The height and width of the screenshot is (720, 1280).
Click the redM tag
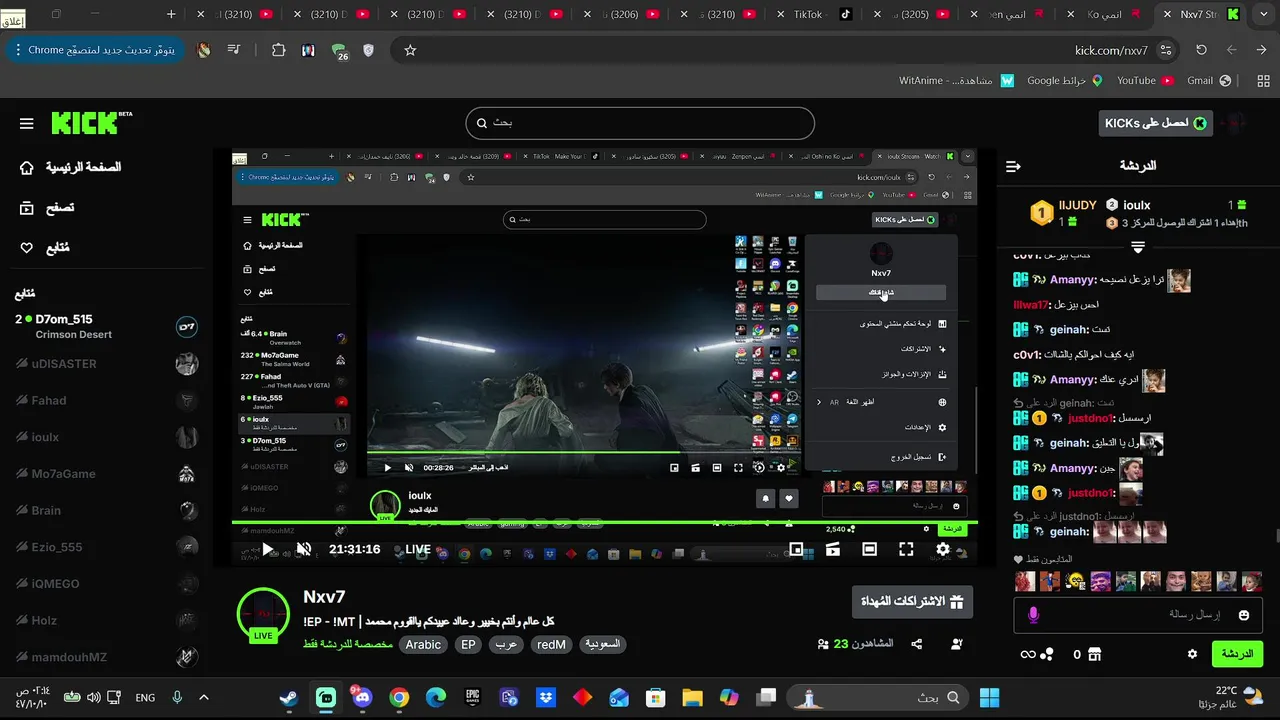[x=551, y=645]
